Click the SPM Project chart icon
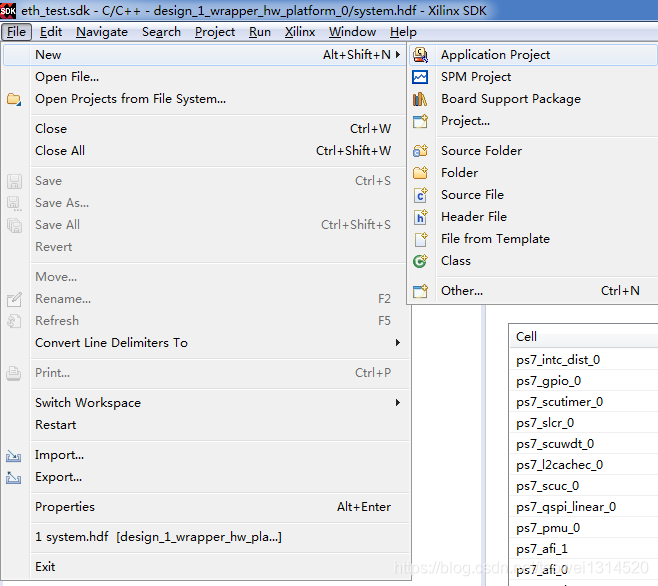Screen dimensions: 658x586 (420, 77)
